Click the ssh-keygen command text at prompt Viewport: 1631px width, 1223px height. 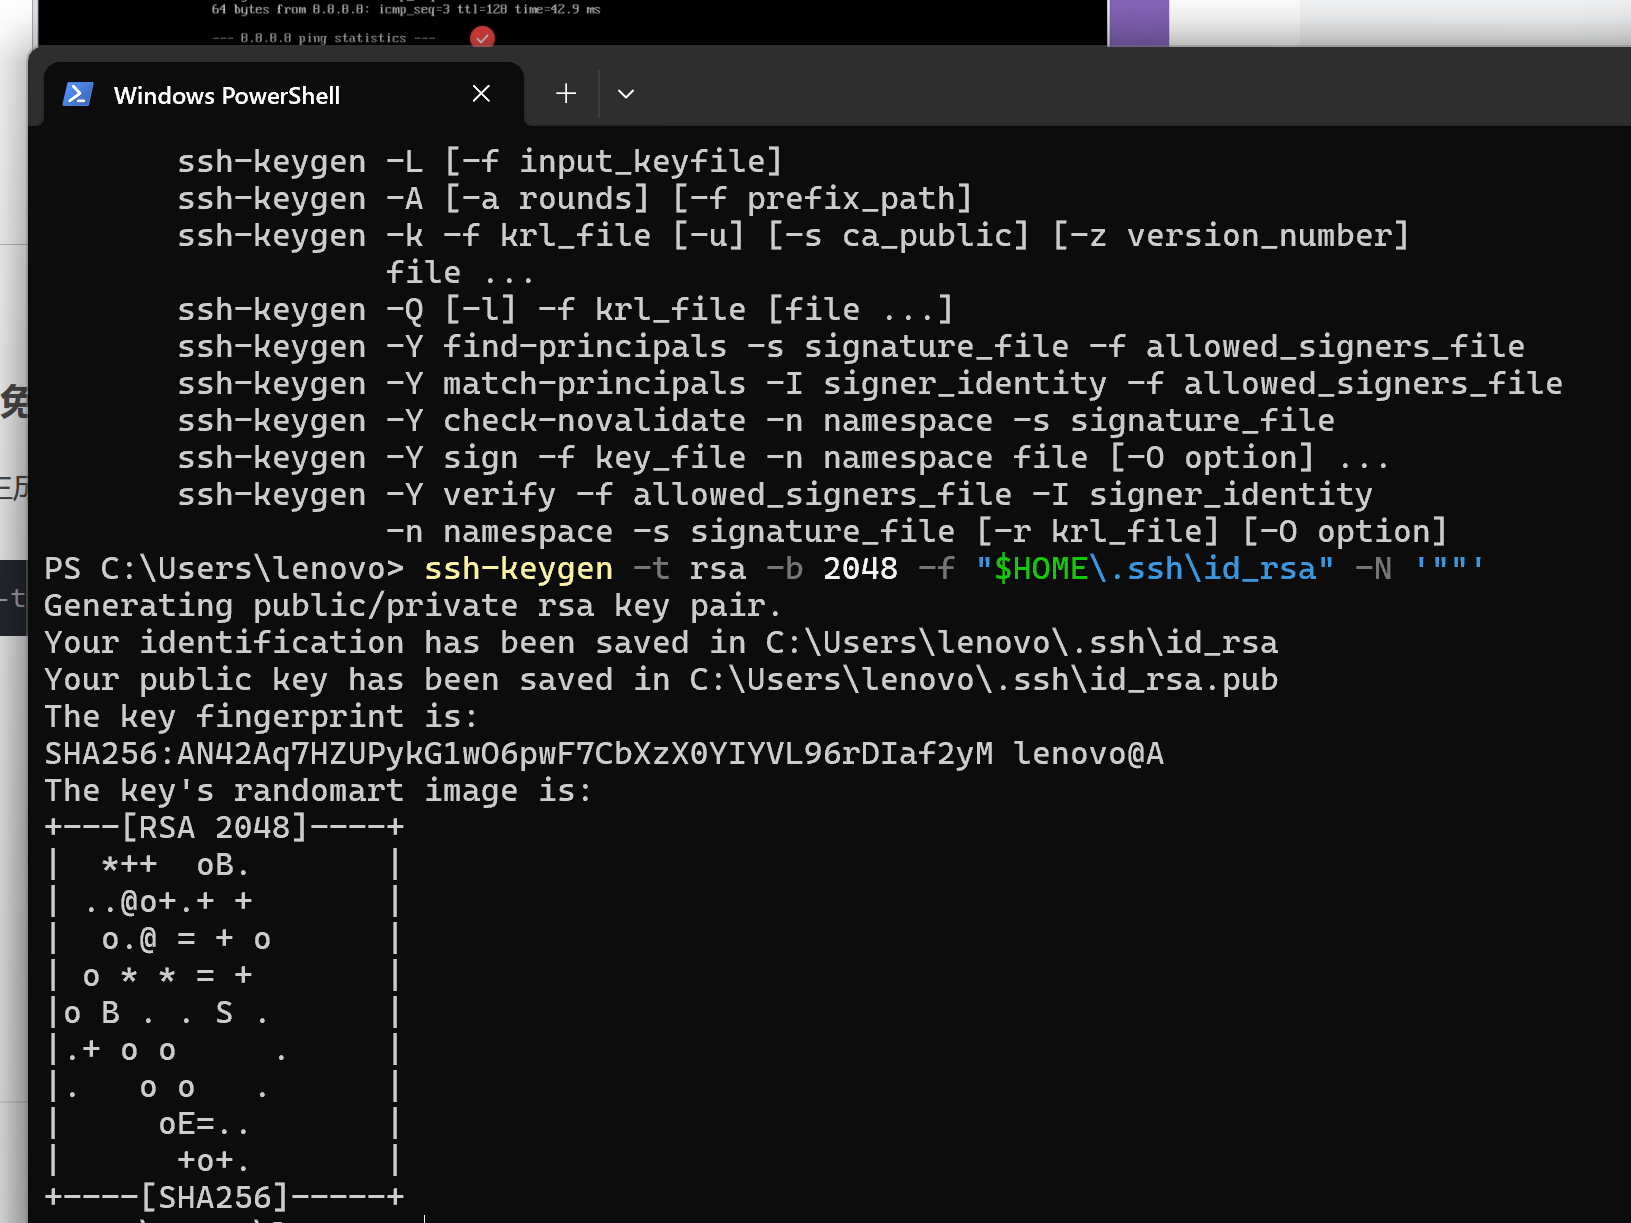click(x=518, y=569)
